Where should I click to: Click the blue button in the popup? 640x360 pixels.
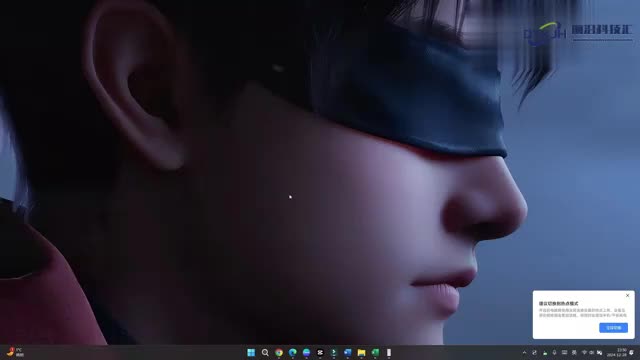(x=613, y=328)
